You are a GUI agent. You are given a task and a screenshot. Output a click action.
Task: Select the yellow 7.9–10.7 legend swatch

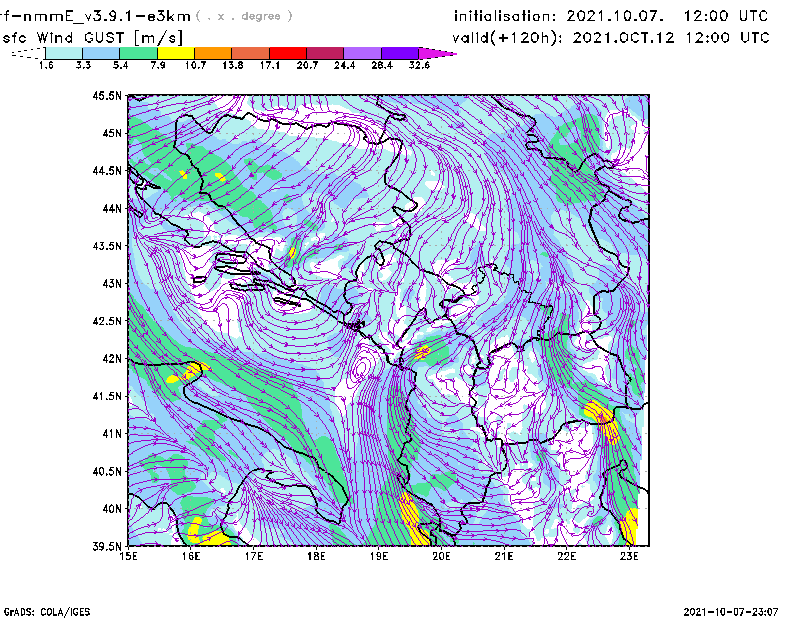tap(176, 53)
